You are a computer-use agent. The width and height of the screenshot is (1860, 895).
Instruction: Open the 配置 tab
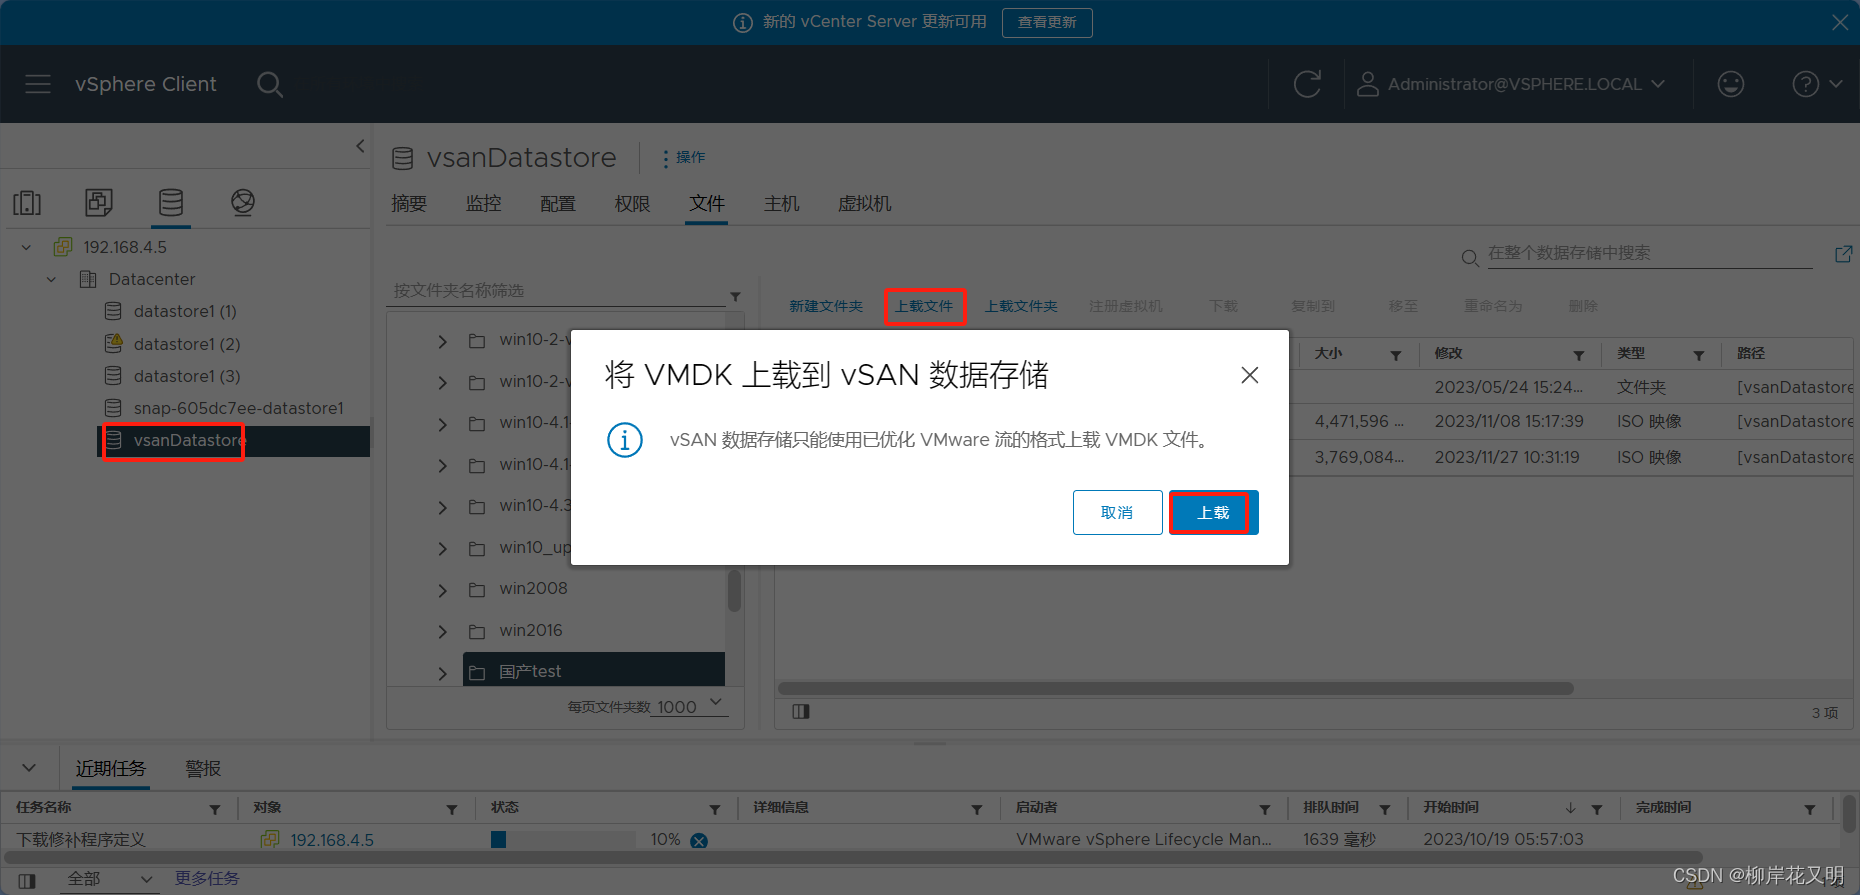pos(558,204)
